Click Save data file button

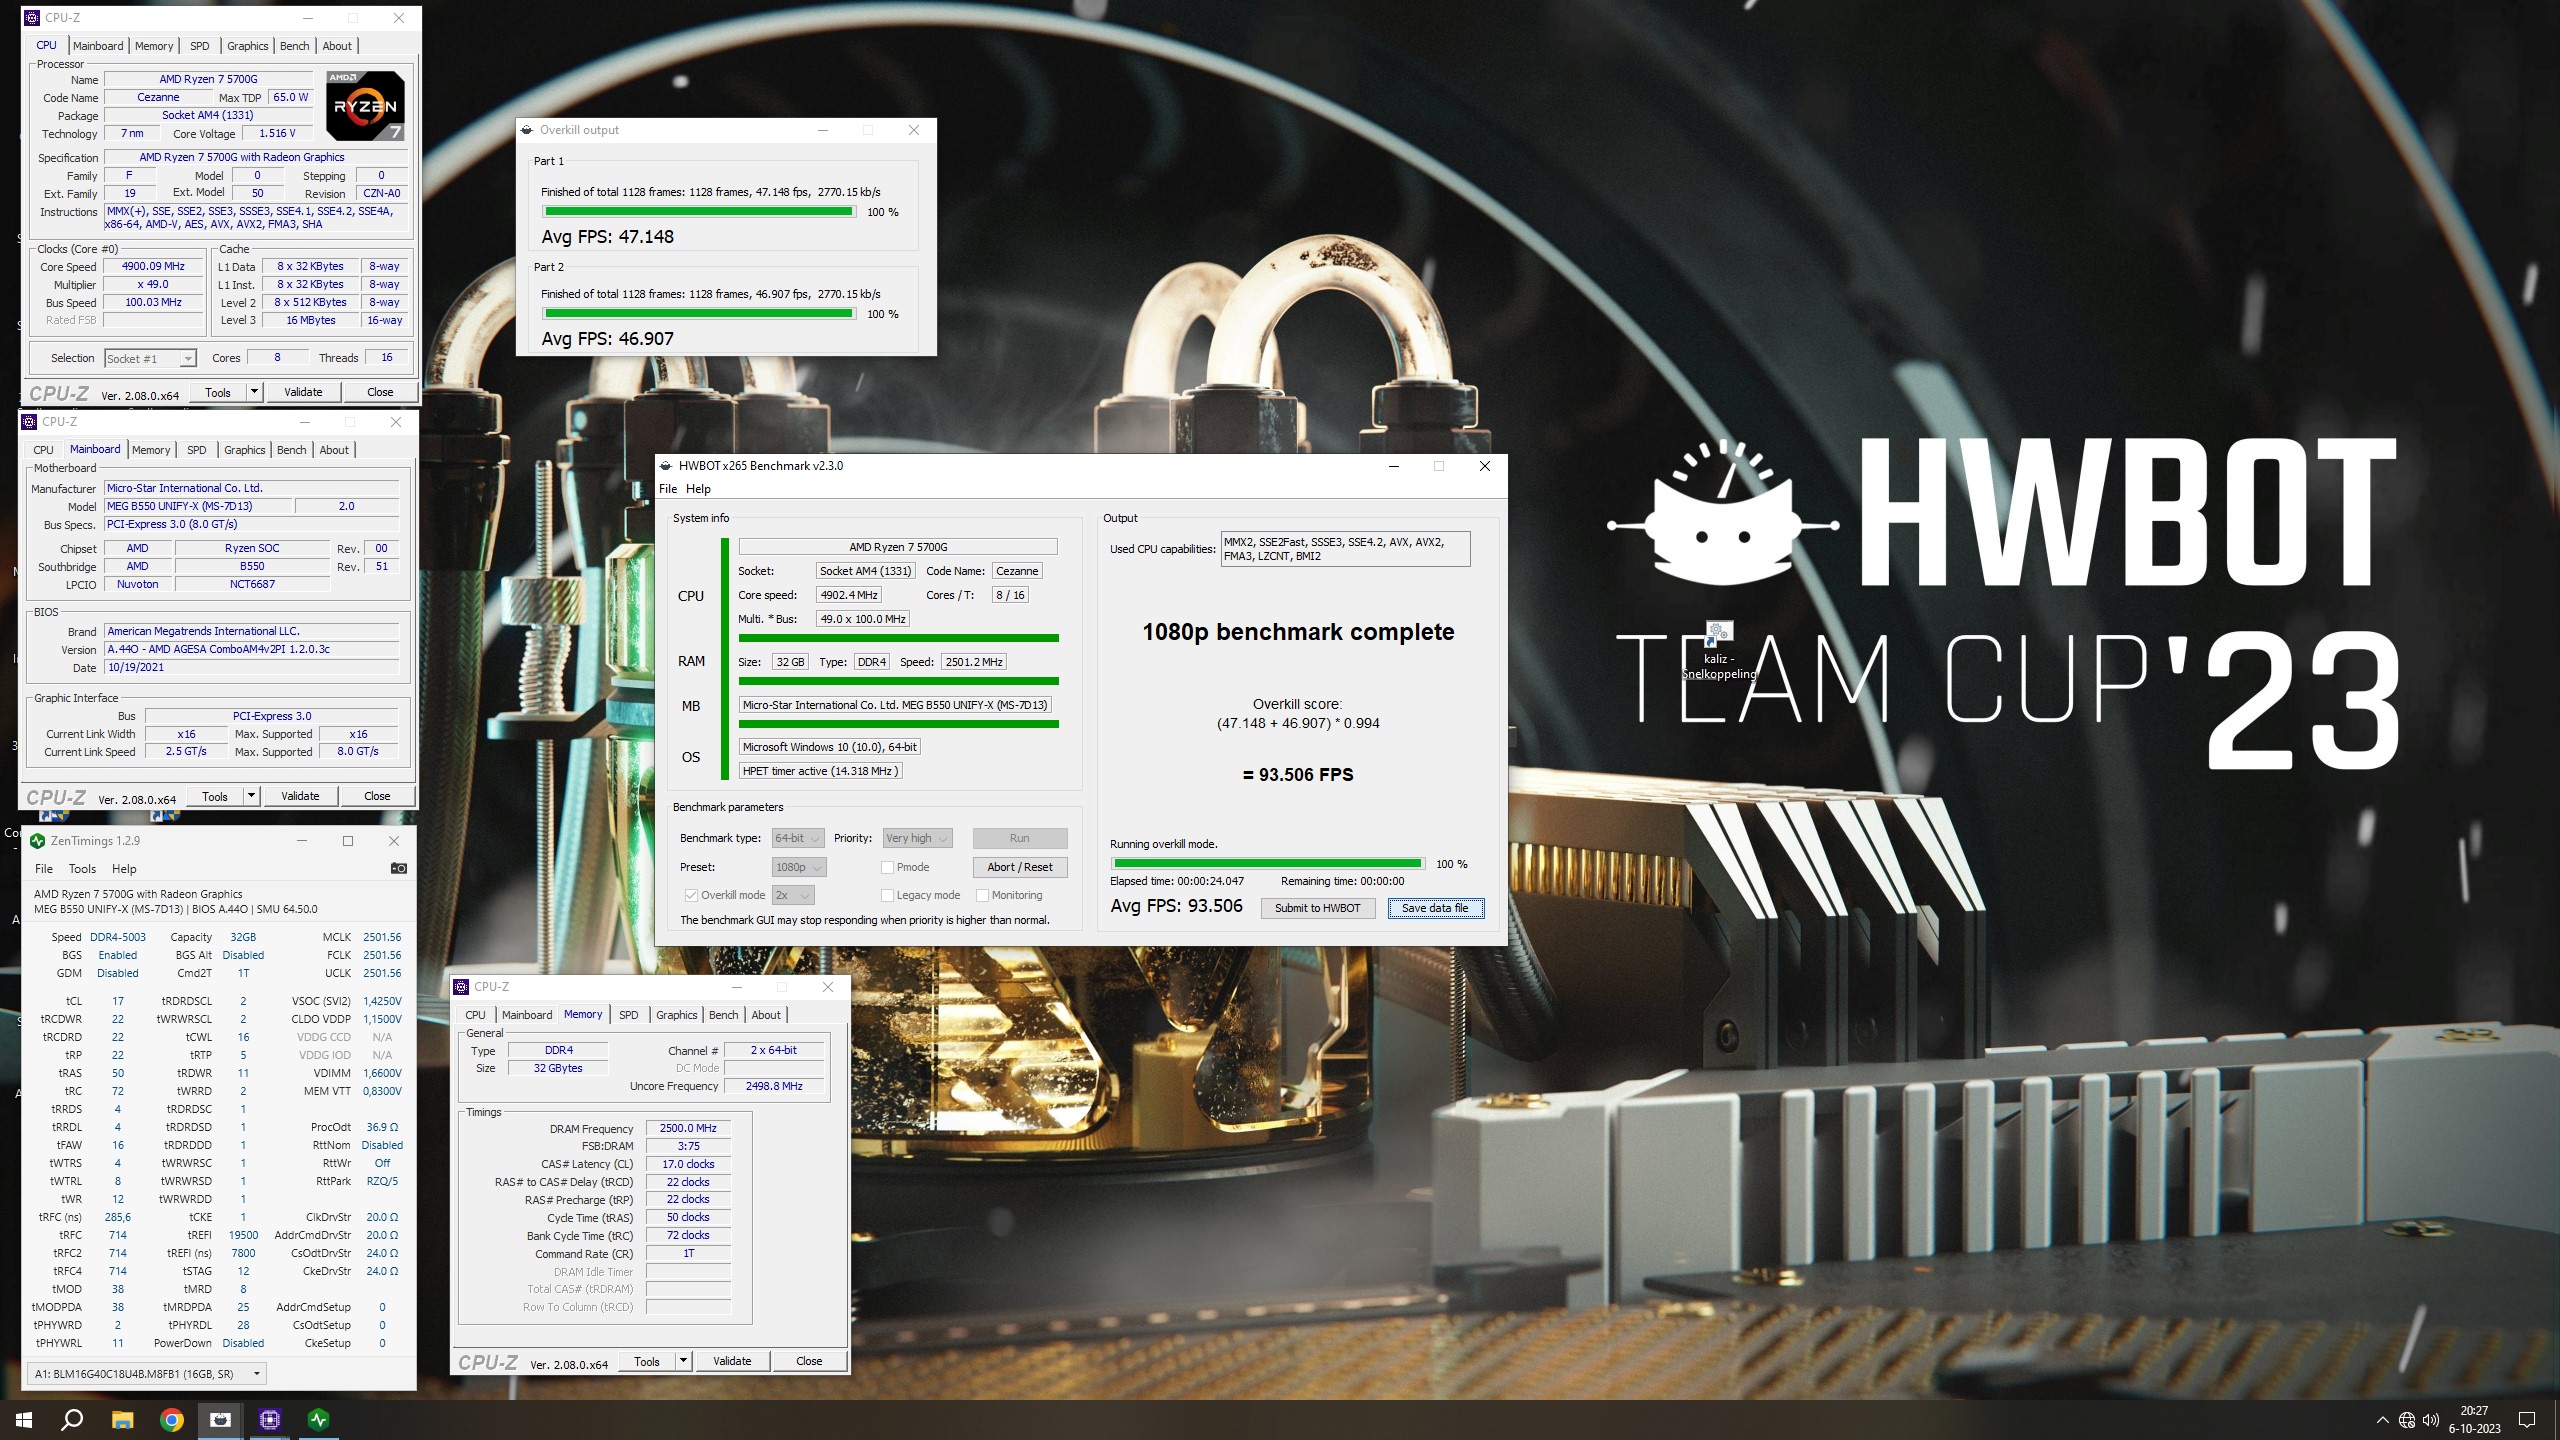click(x=1435, y=908)
